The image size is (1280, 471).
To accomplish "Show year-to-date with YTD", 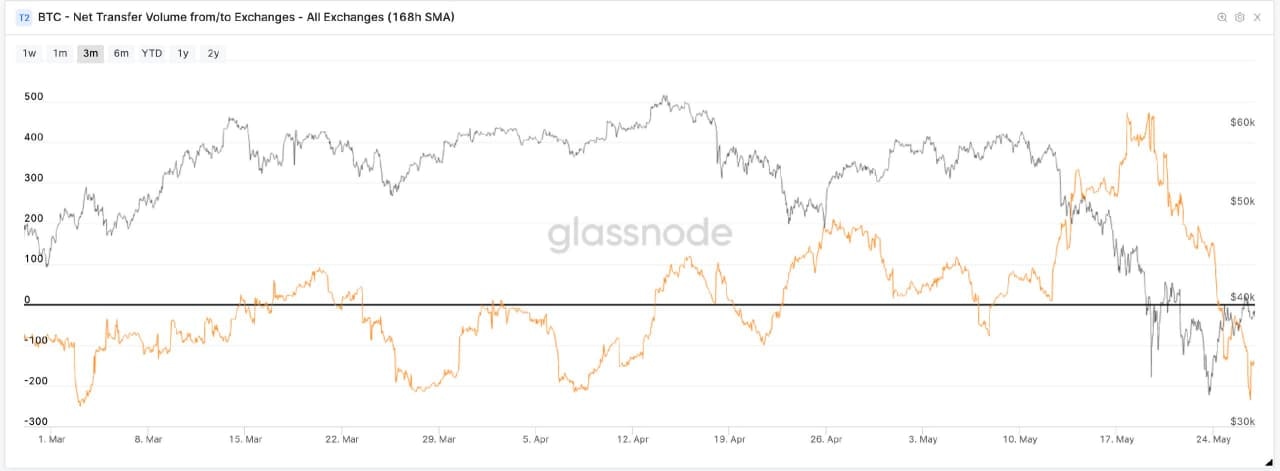I will coord(152,53).
